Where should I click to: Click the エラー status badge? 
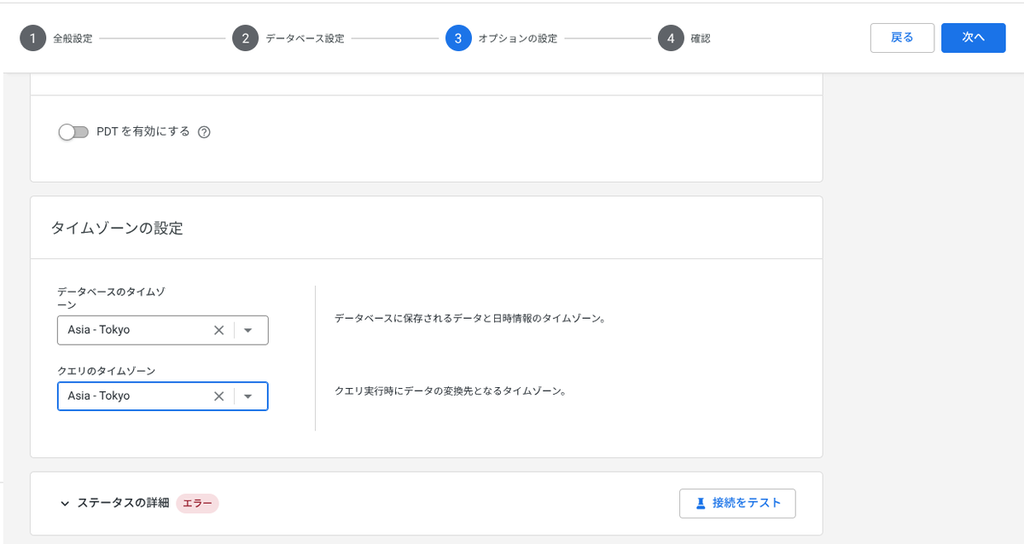197,504
